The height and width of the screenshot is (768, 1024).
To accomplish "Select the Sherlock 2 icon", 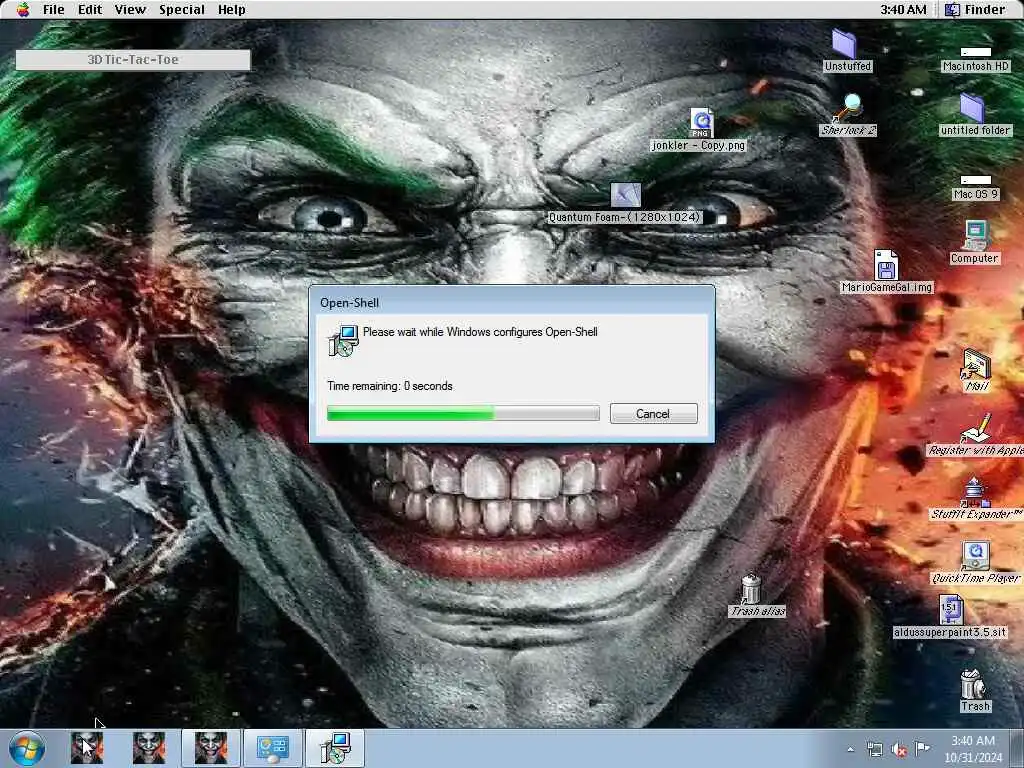I will pyautogui.click(x=848, y=107).
